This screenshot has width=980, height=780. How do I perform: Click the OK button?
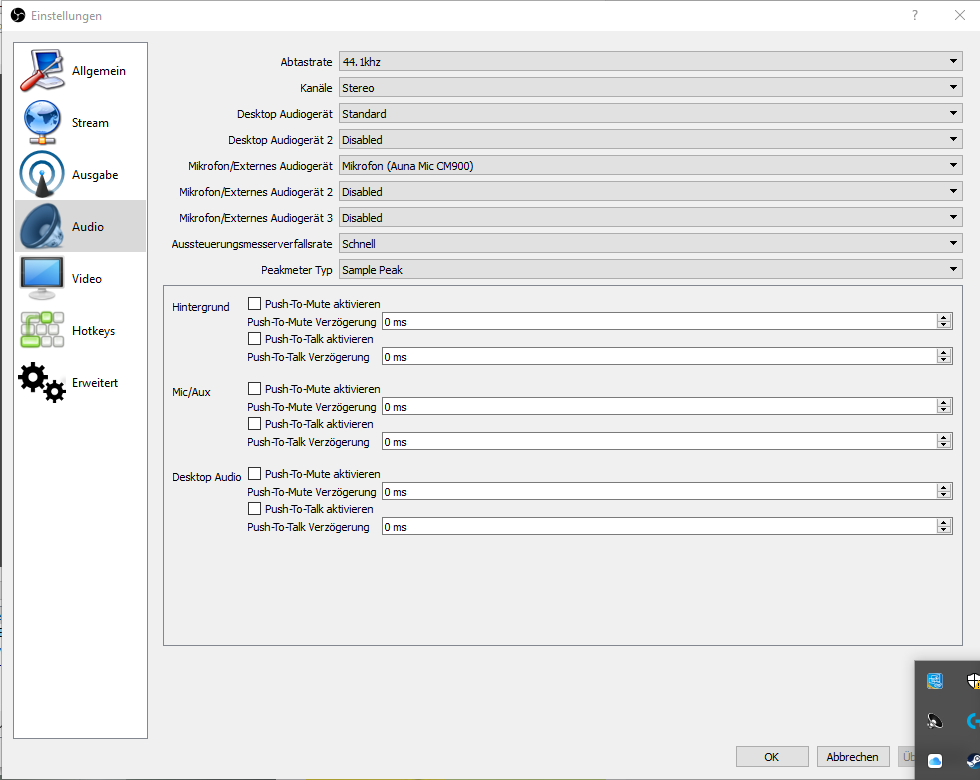pos(772,757)
